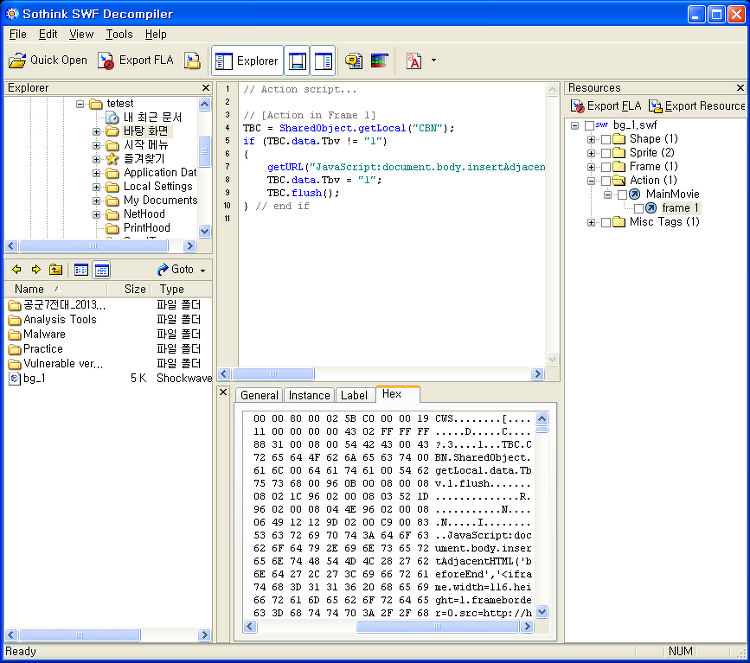Click Export FLA in Resources panel
Viewport: 750px width, 663px height.
click(x=606, y=106)
